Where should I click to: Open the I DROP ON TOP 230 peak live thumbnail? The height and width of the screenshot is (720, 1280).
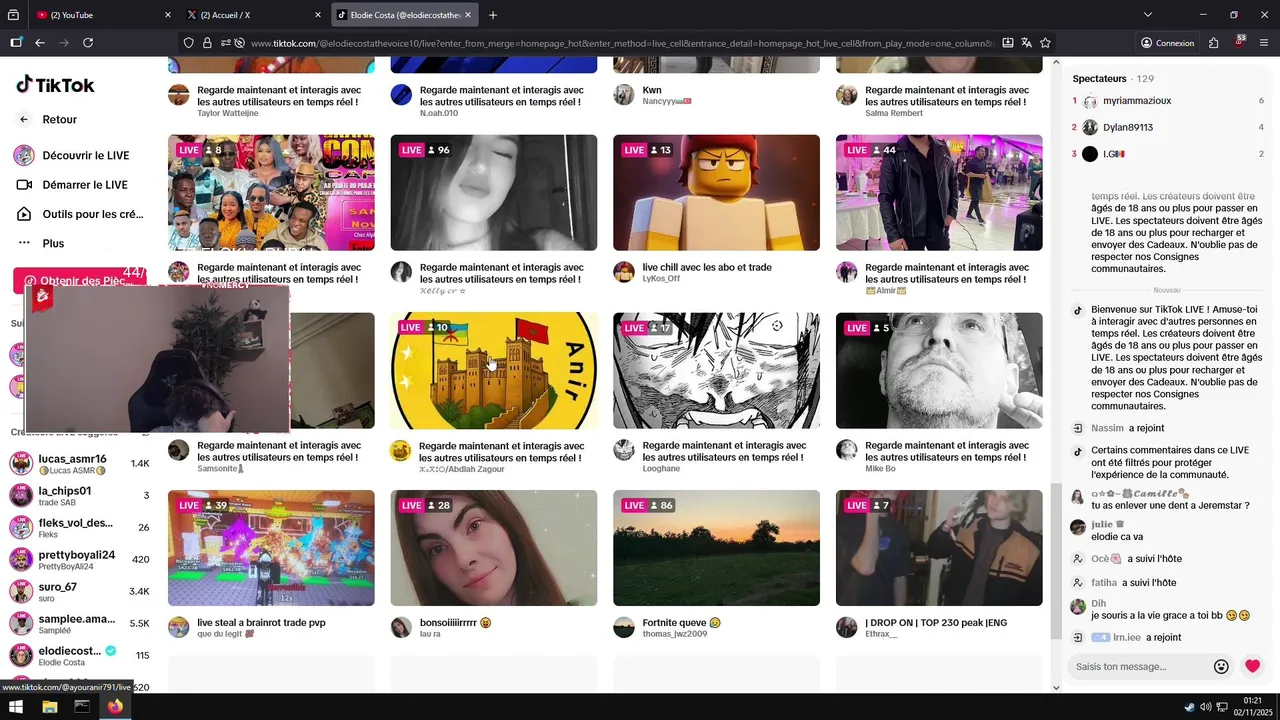click(939, 548)
